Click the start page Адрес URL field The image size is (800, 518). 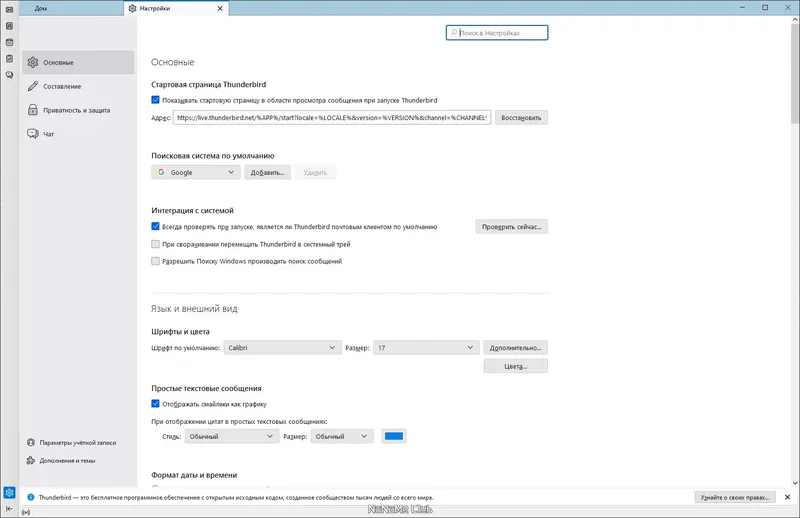(332, 117)
